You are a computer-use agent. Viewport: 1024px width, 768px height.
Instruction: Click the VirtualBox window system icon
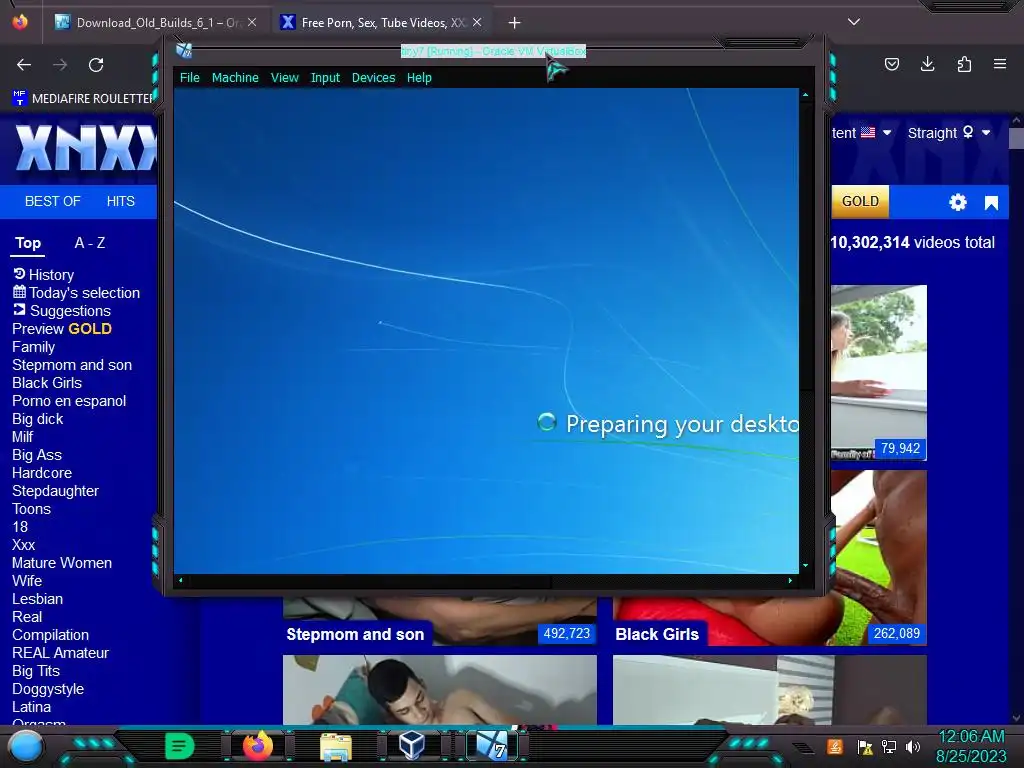[x=184, y=50]
